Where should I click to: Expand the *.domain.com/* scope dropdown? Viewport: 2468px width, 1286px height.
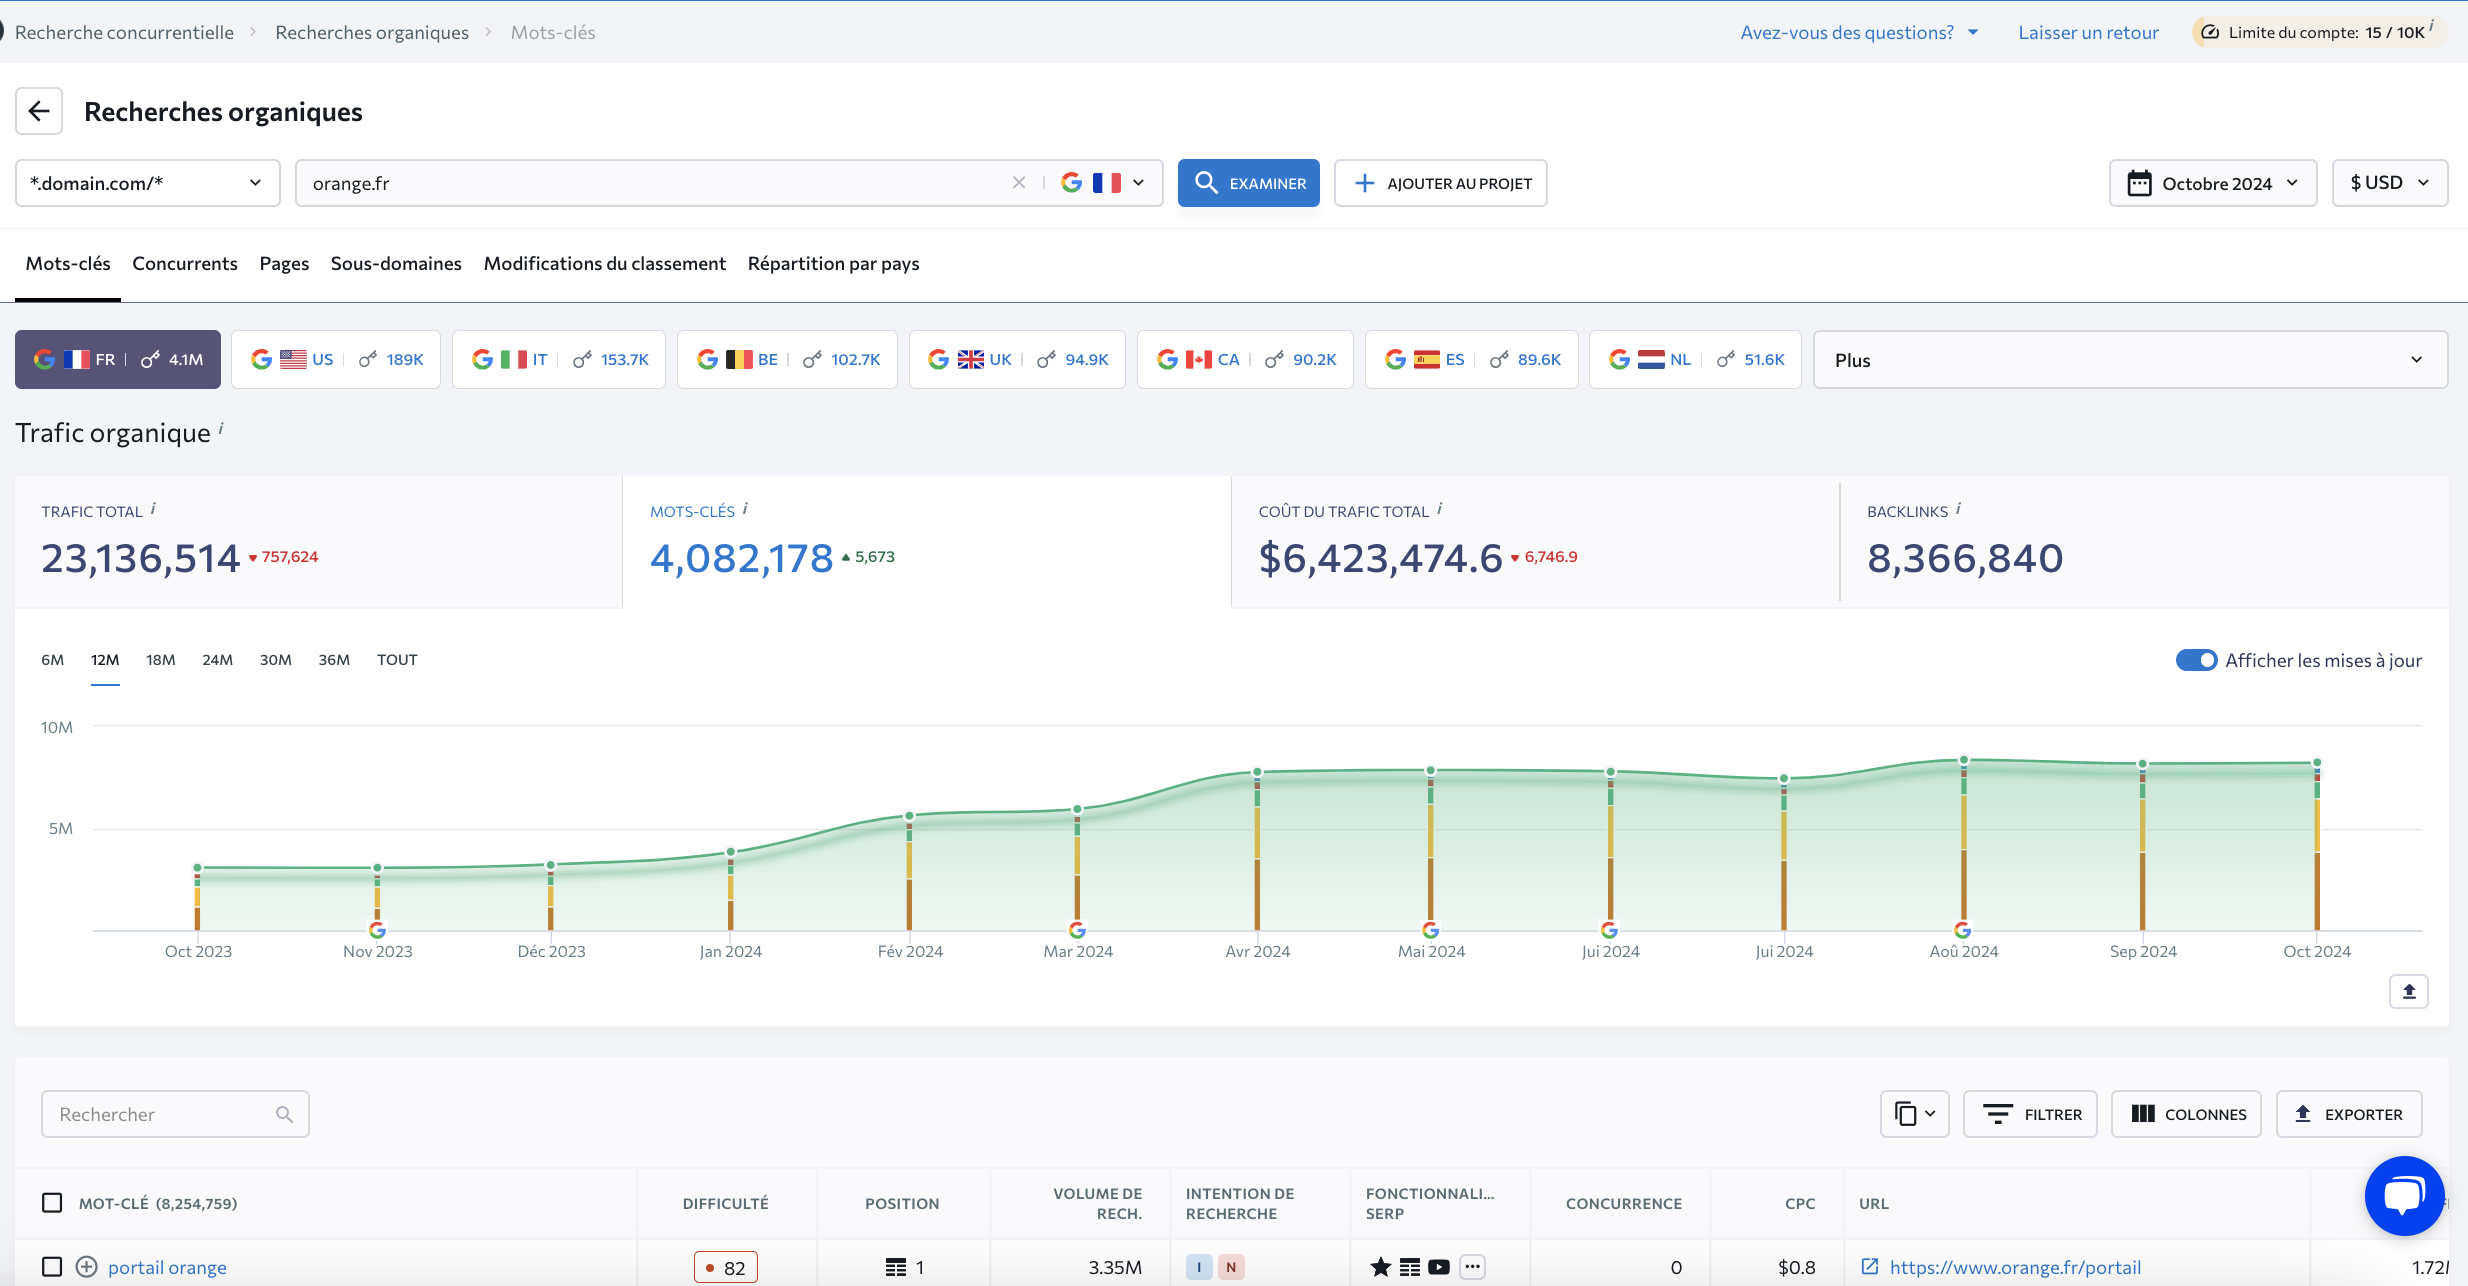[147, 183]
